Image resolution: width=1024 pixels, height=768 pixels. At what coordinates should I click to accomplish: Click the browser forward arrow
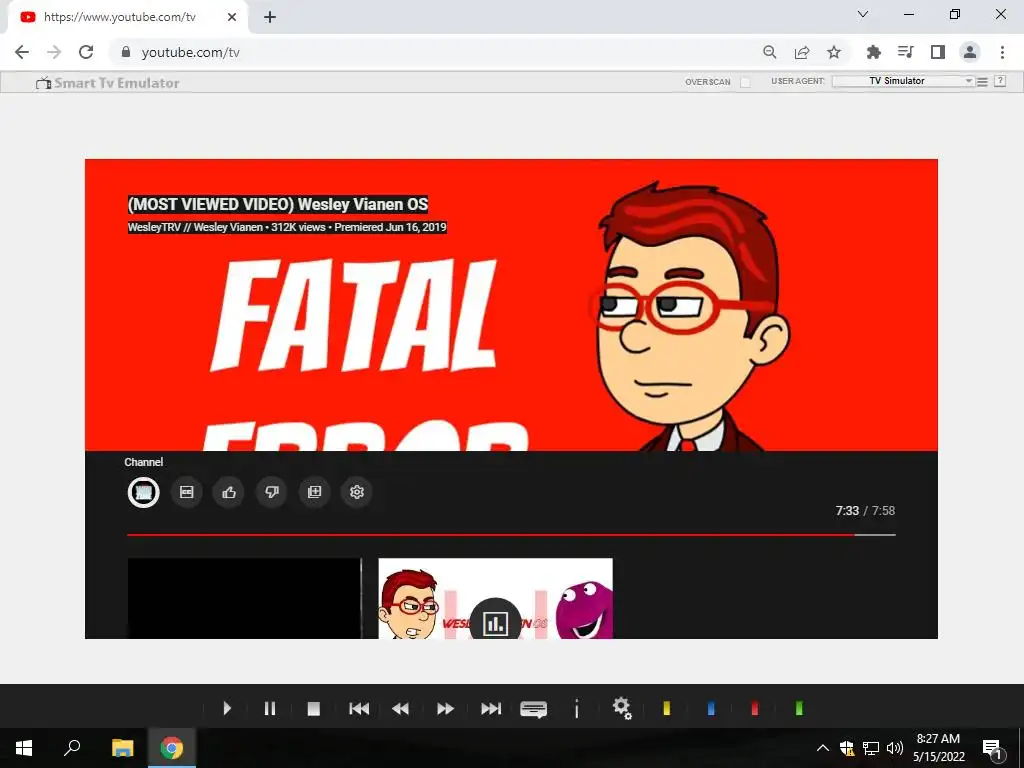[54, 52]
